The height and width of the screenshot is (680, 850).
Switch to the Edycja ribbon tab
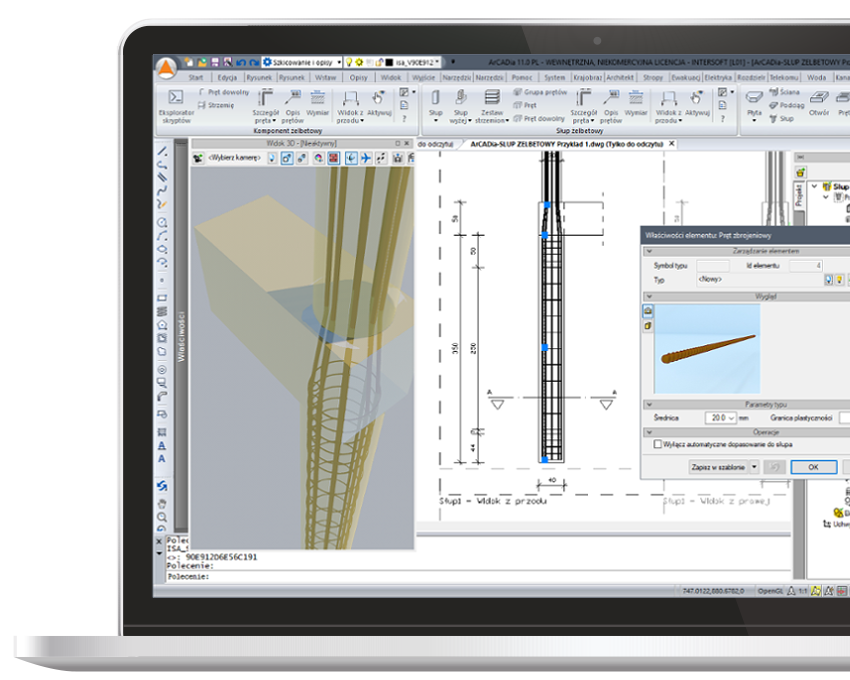(x=227, y=78)
